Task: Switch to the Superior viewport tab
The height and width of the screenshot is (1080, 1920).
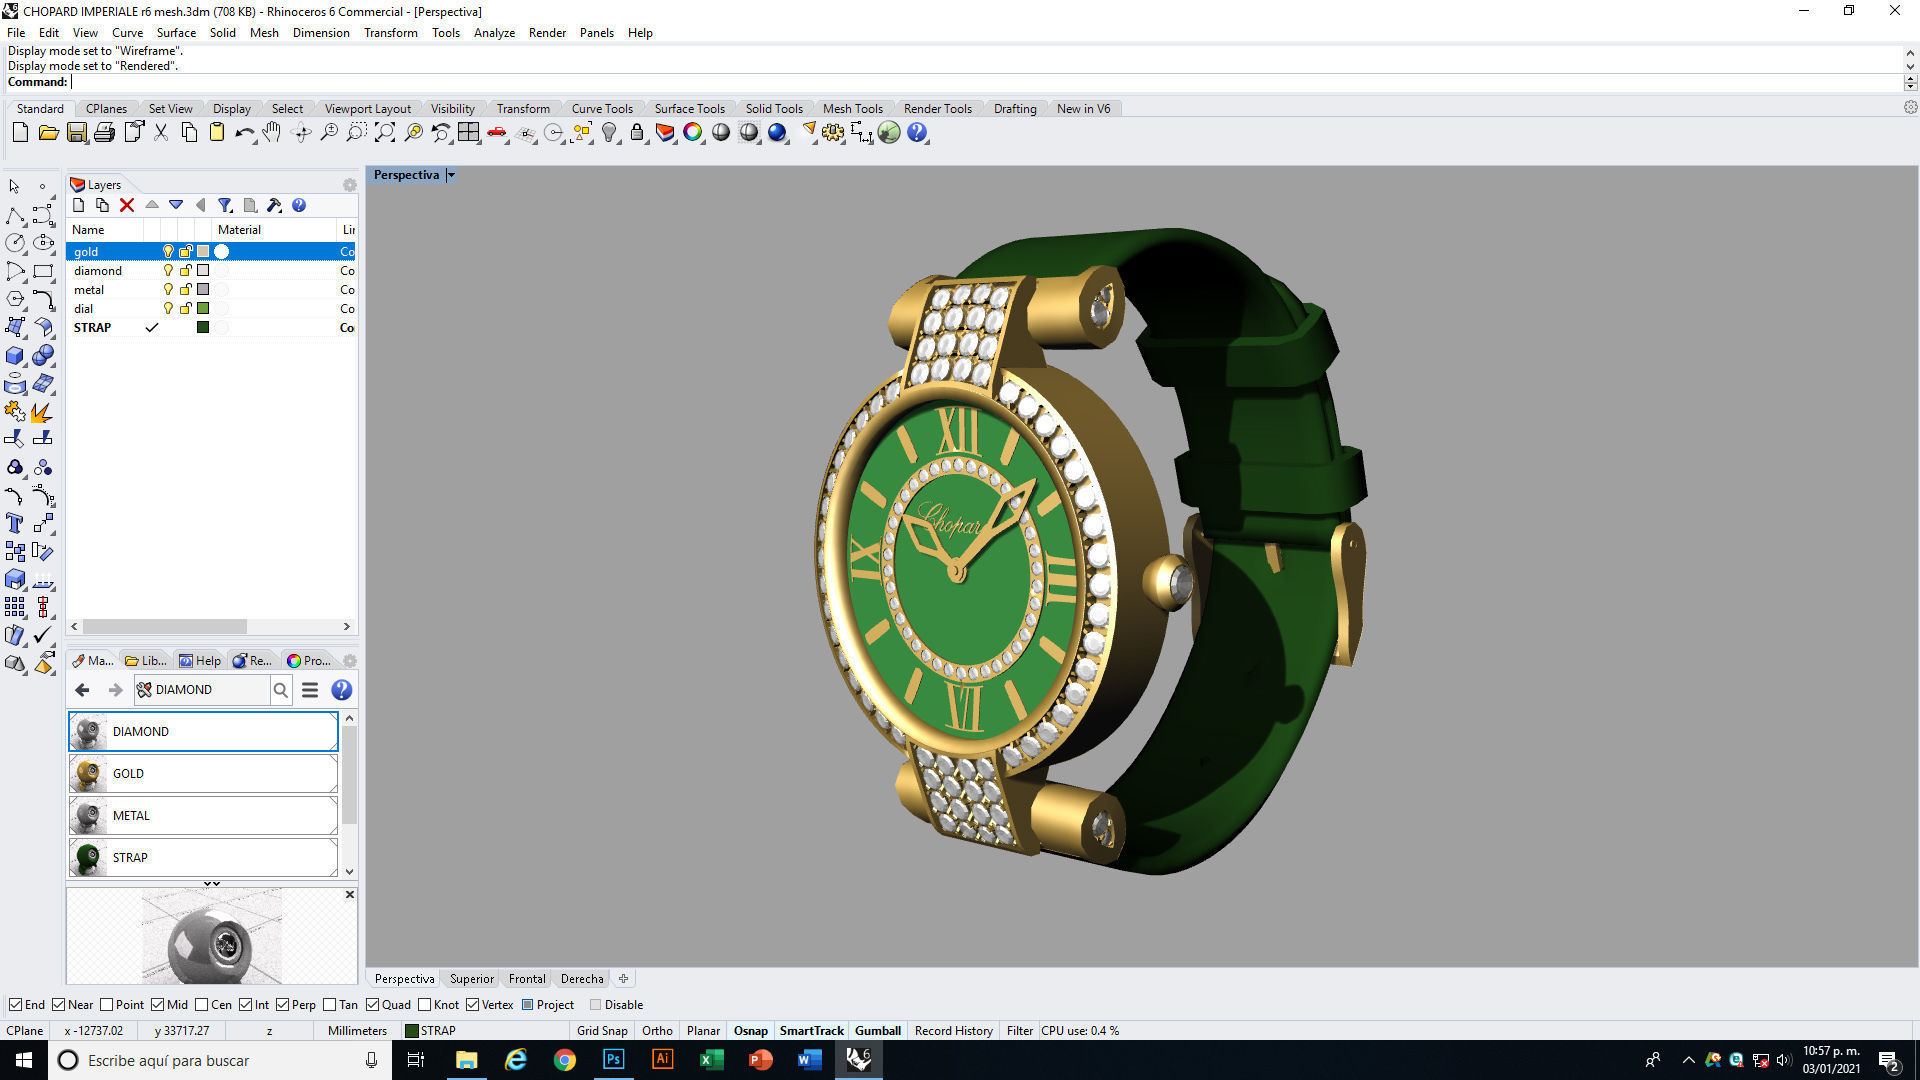Action: coord(471,979)
